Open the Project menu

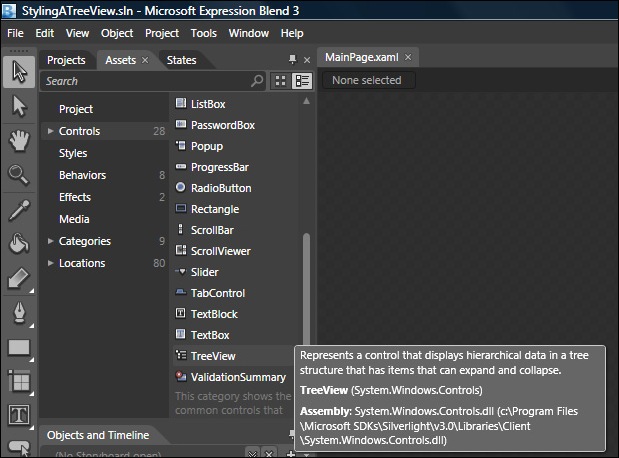click(162, 33)
